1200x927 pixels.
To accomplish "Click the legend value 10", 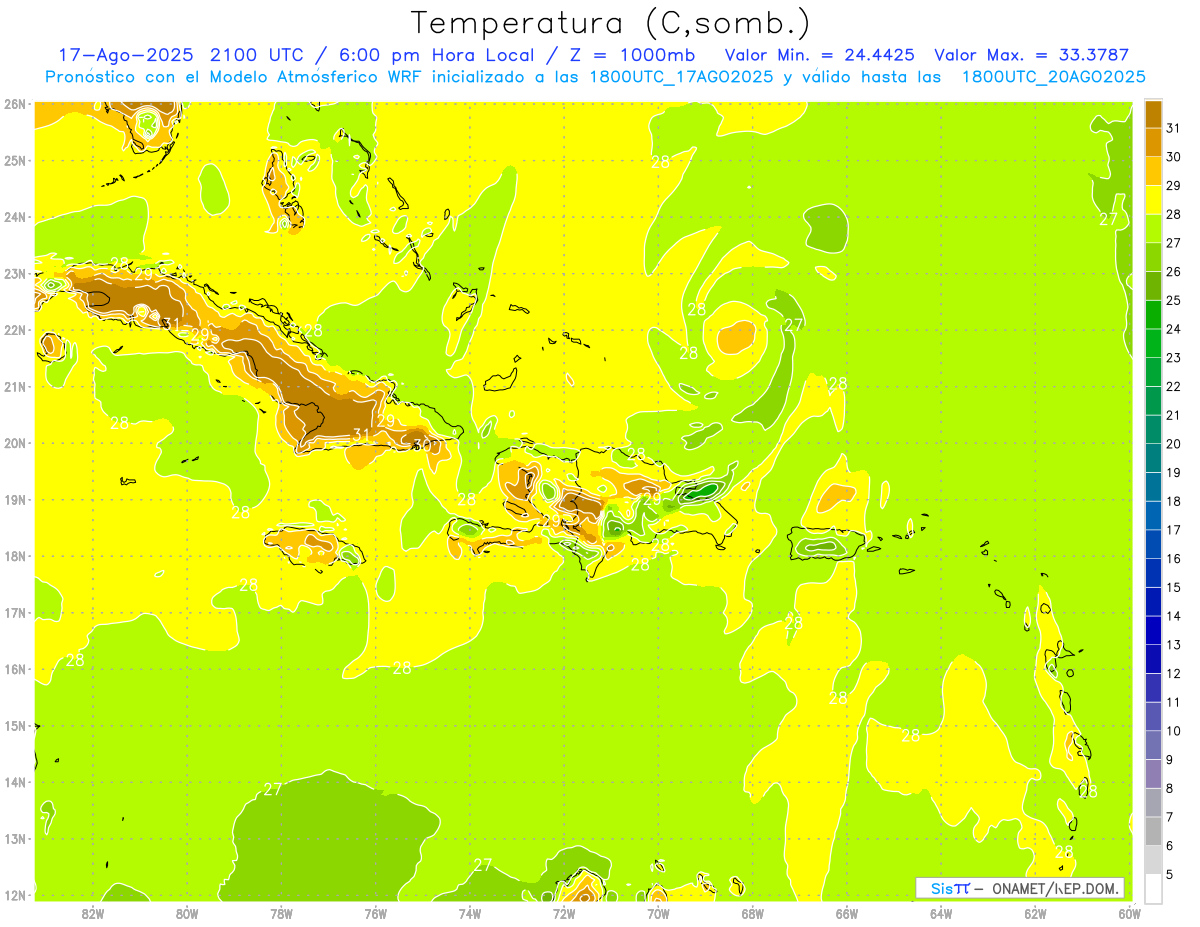I will [x=1173, y=731].
